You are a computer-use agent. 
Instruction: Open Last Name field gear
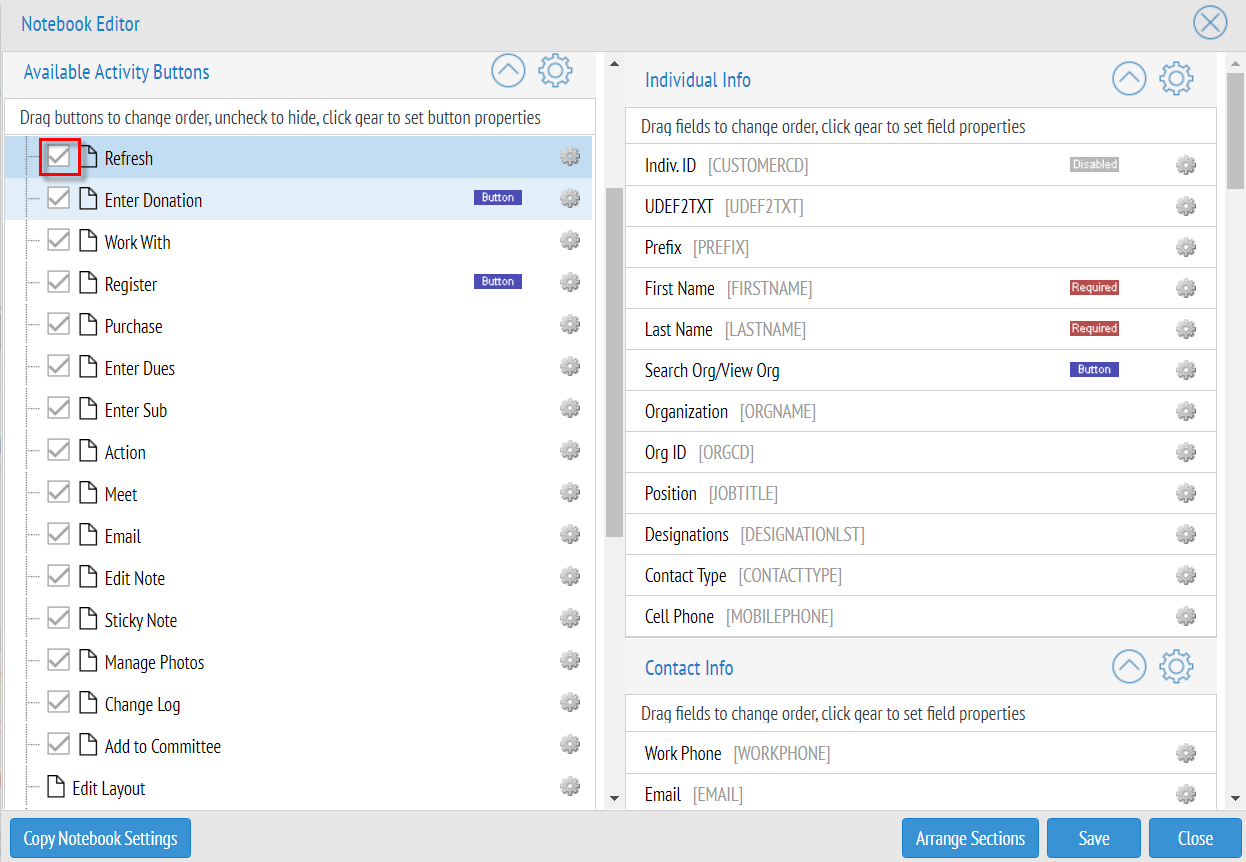pos(1186,330)
